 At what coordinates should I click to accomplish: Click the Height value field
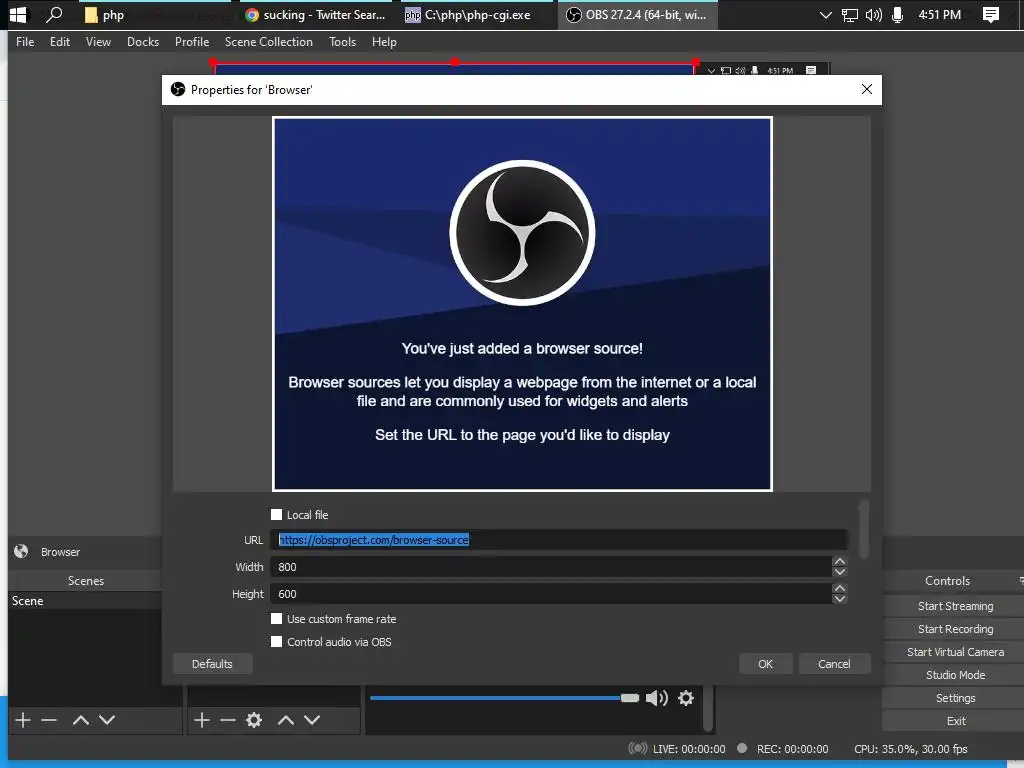[x=551, y=594]
